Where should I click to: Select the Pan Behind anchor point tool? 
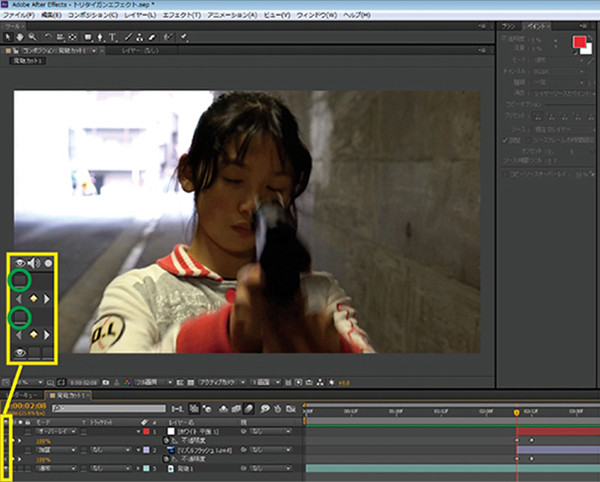[72, 37]
